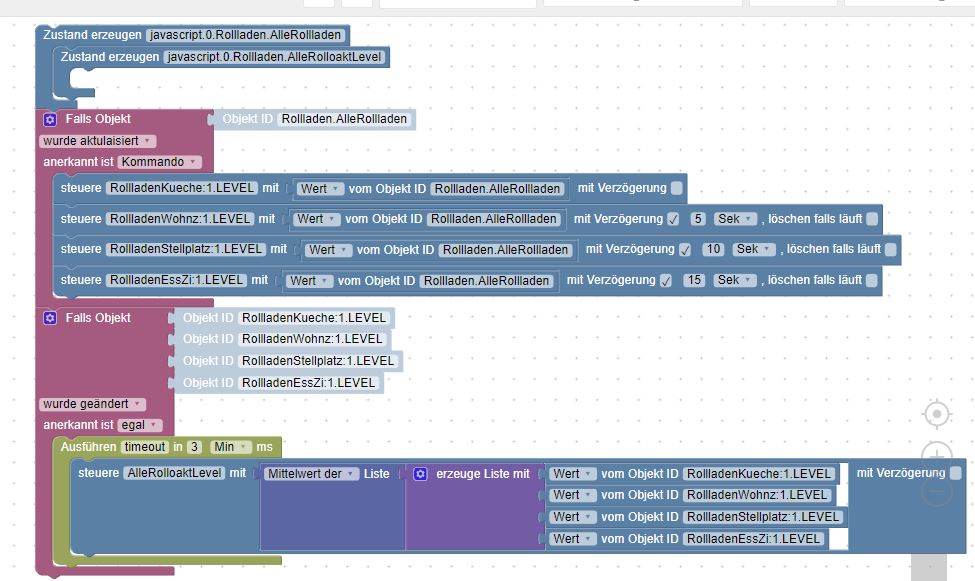Expand the Mittelwert der list operation dropdown

(x=310, y=474)
